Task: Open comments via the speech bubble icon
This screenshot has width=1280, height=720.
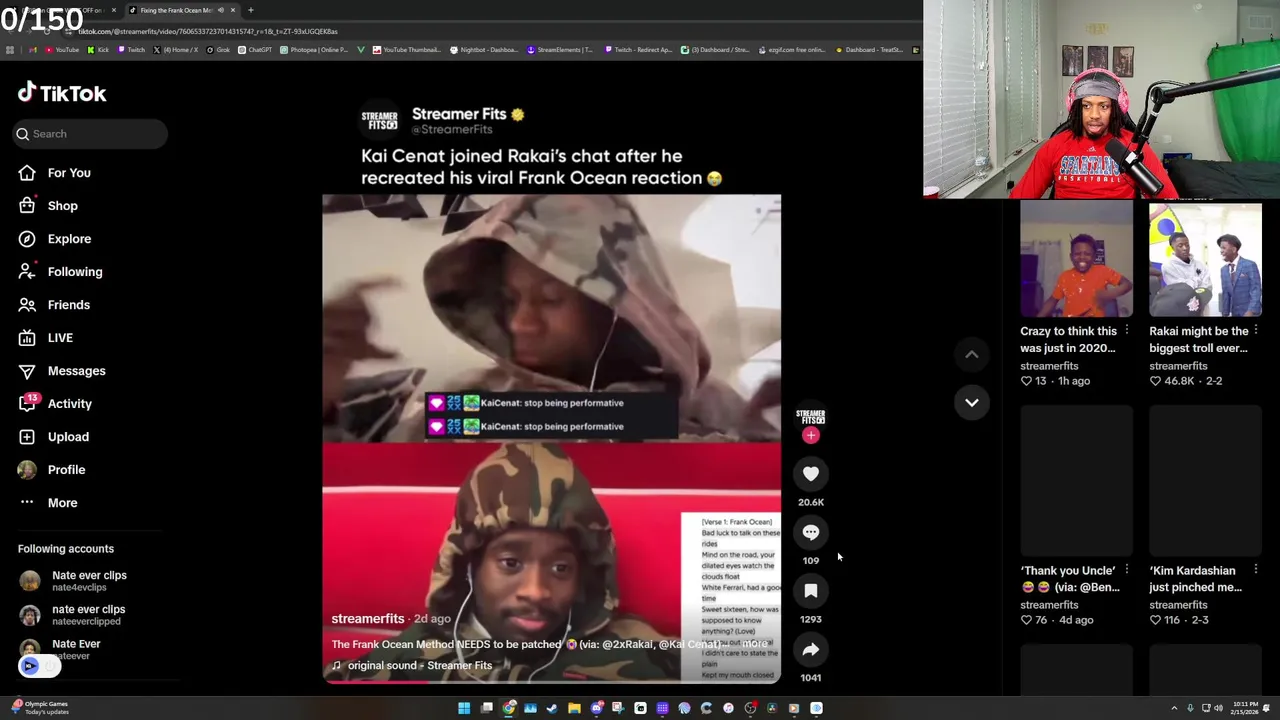Action: pos(811,533)
